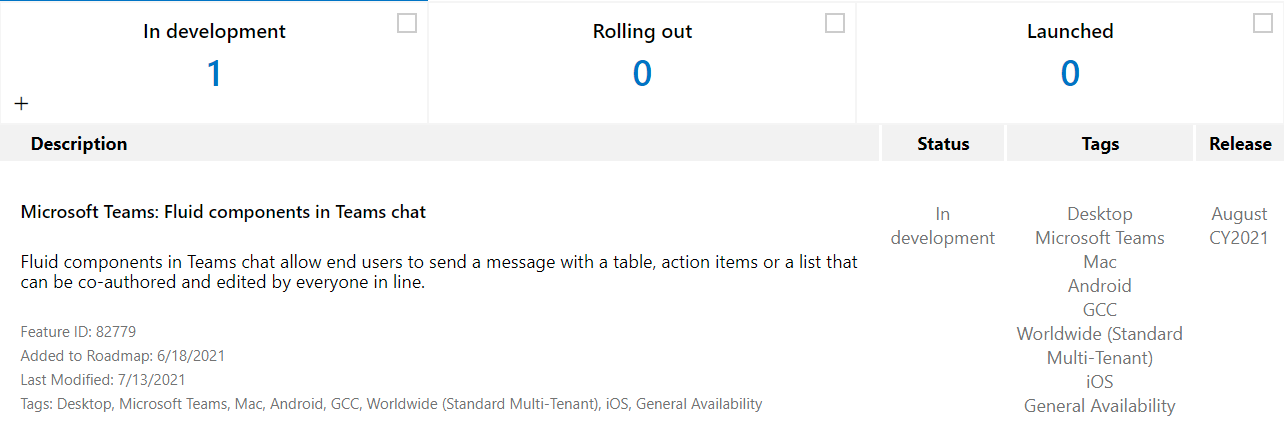Viewport: 1284px width, 424px height.
Task: Check the In development filter checkbox
Action: click(407, 24)
